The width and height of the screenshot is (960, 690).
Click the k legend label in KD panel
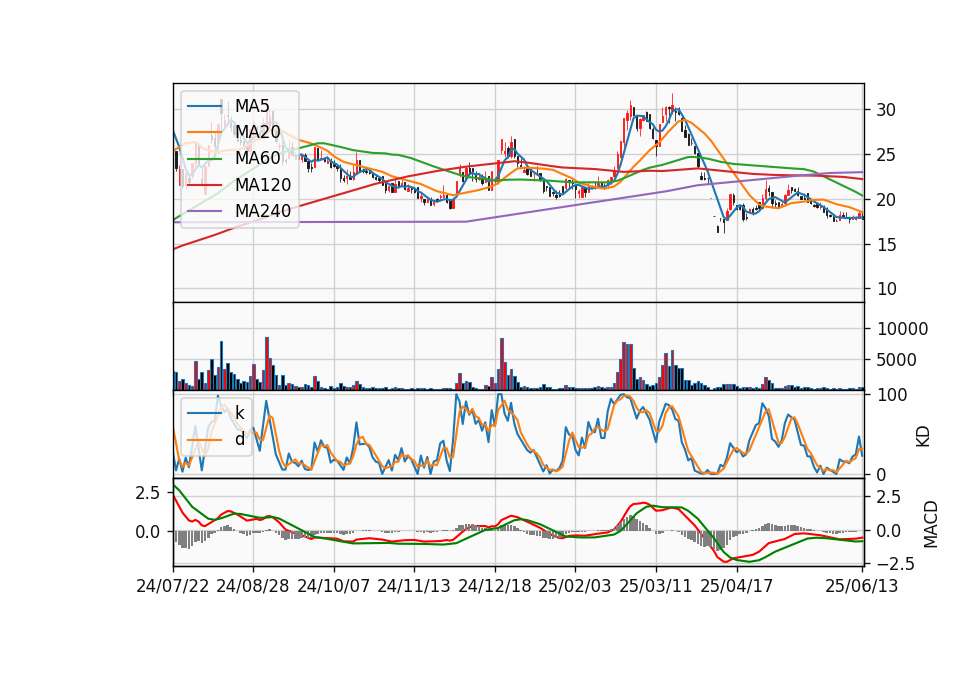[x=239, y=413]
